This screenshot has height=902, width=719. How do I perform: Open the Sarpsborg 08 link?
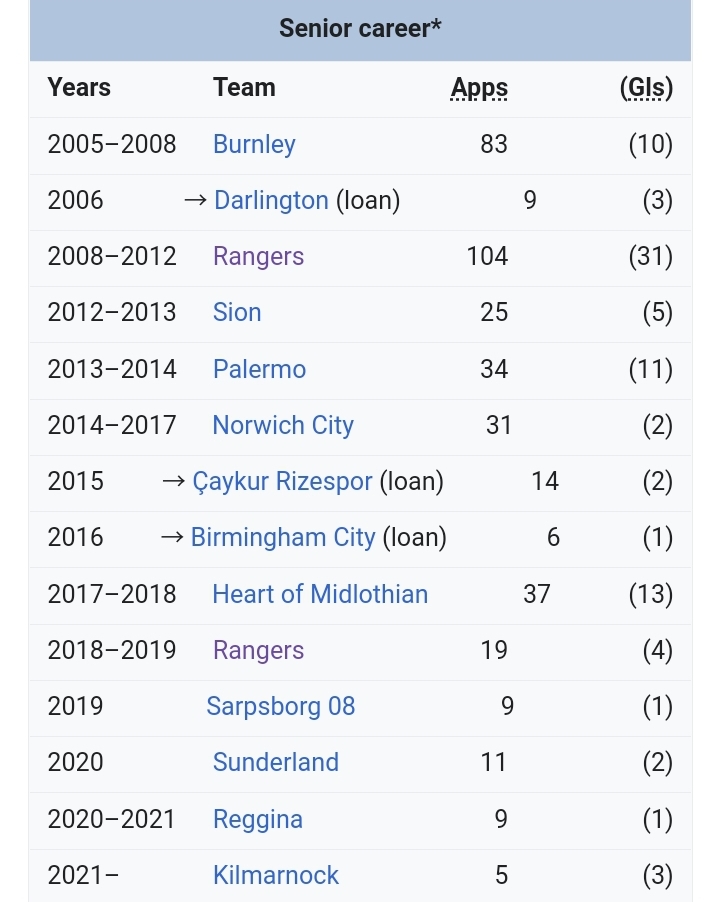coord(280,706)
